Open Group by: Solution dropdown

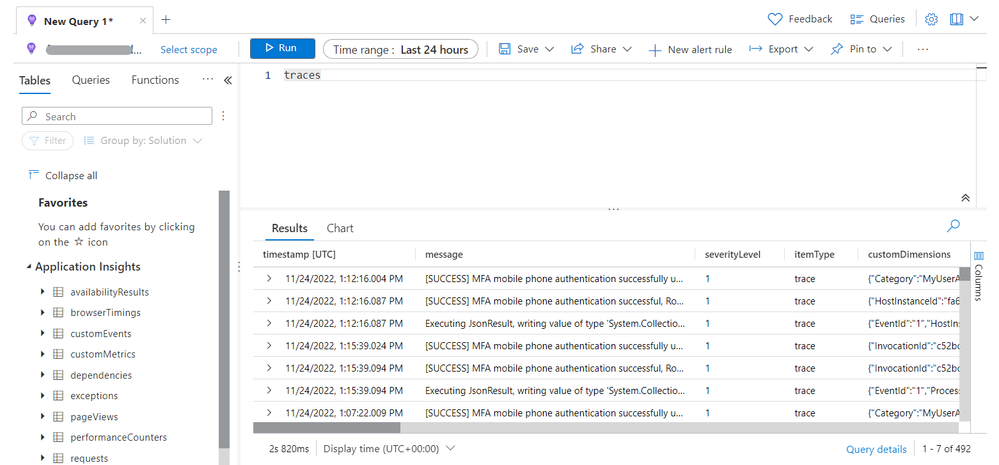tap(143, 141)
